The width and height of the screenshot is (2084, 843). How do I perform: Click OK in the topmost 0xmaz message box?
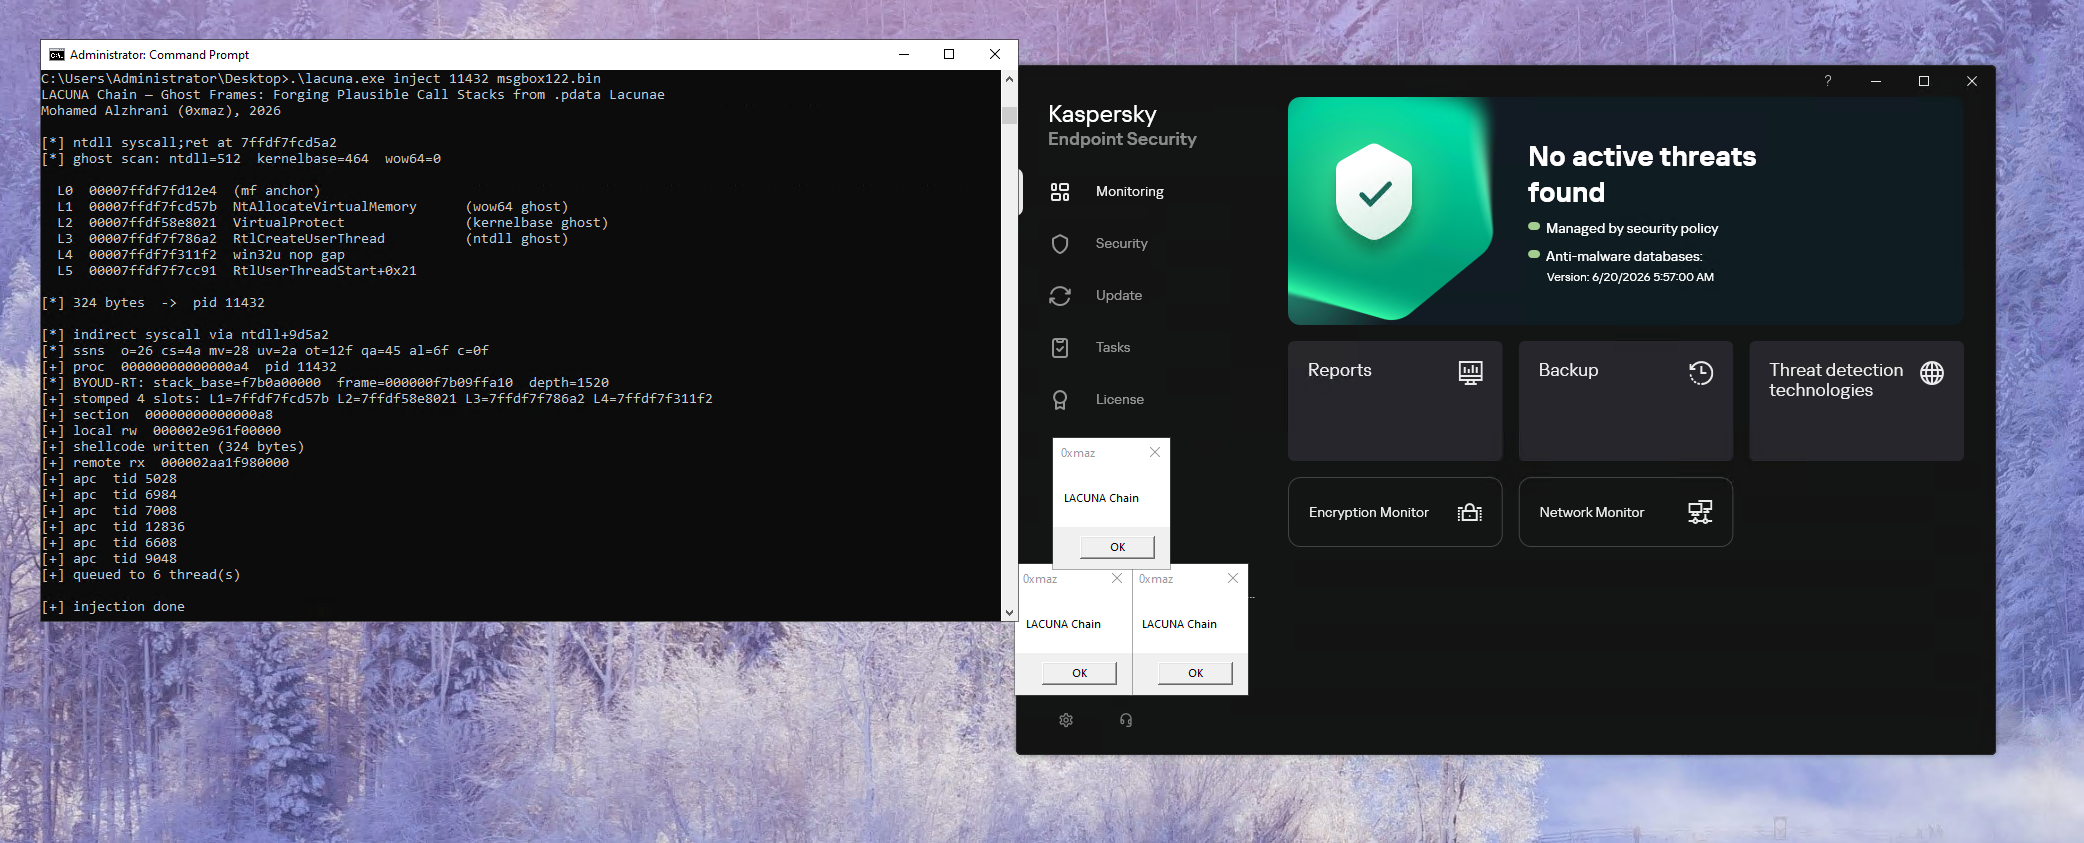pos(1117,547)
